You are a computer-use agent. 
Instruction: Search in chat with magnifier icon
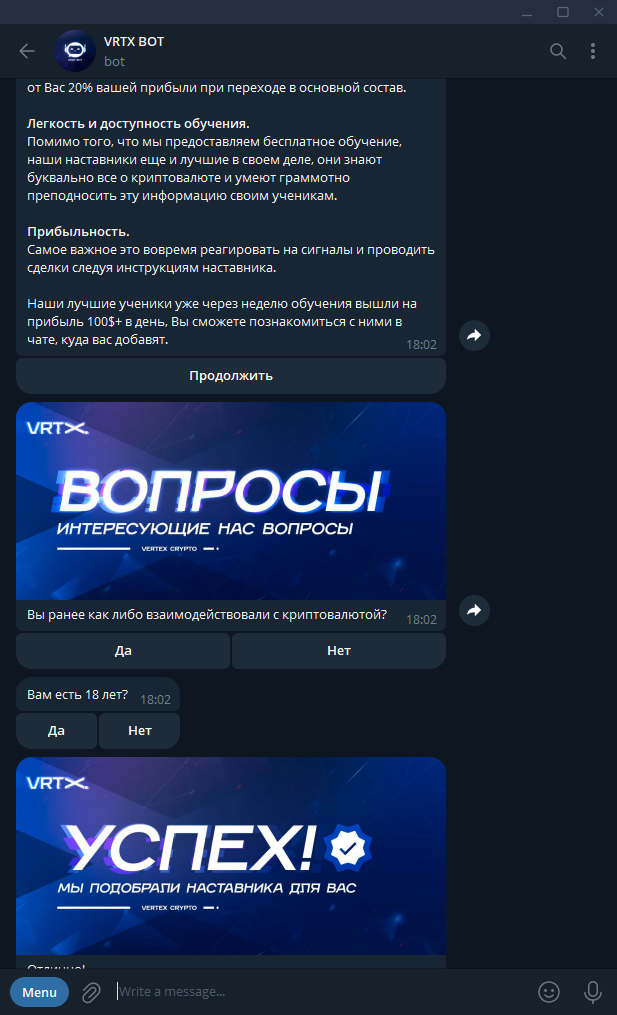[x=558, y=51]
